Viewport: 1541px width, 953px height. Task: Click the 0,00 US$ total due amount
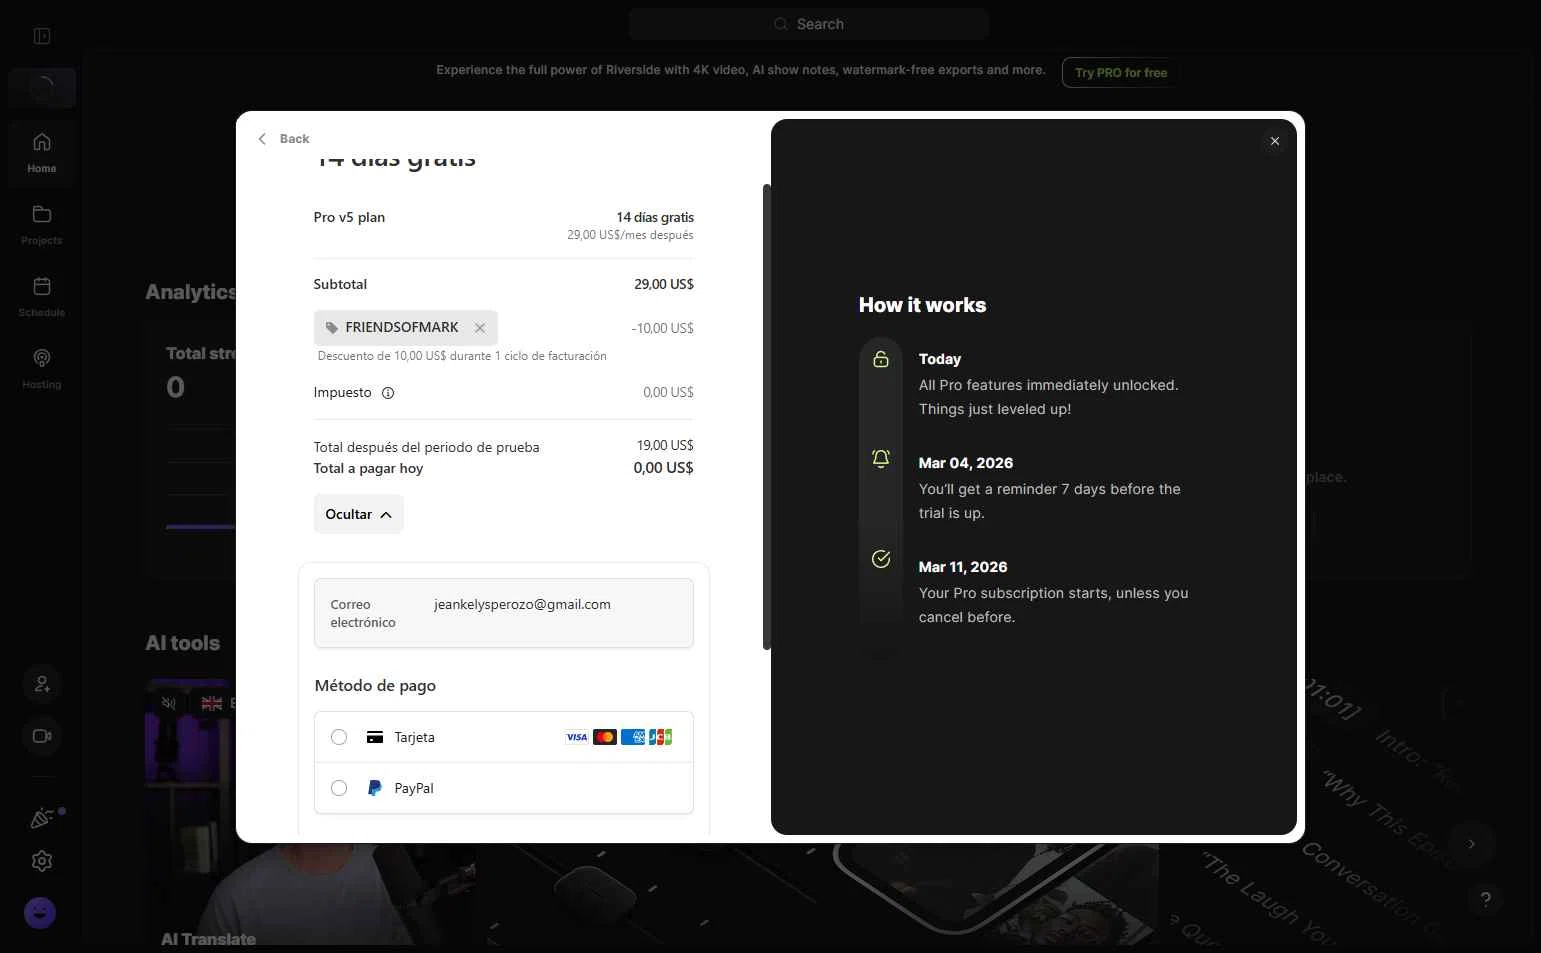(x=663, y=468)
